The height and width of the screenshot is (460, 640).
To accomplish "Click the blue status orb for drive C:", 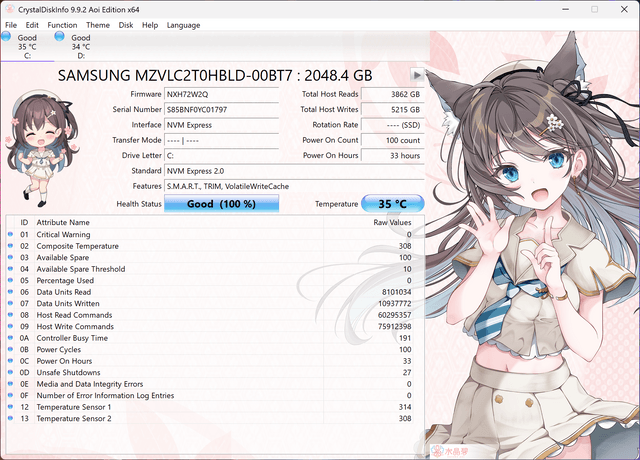I will pyautogui.click(x=6, y=36).
